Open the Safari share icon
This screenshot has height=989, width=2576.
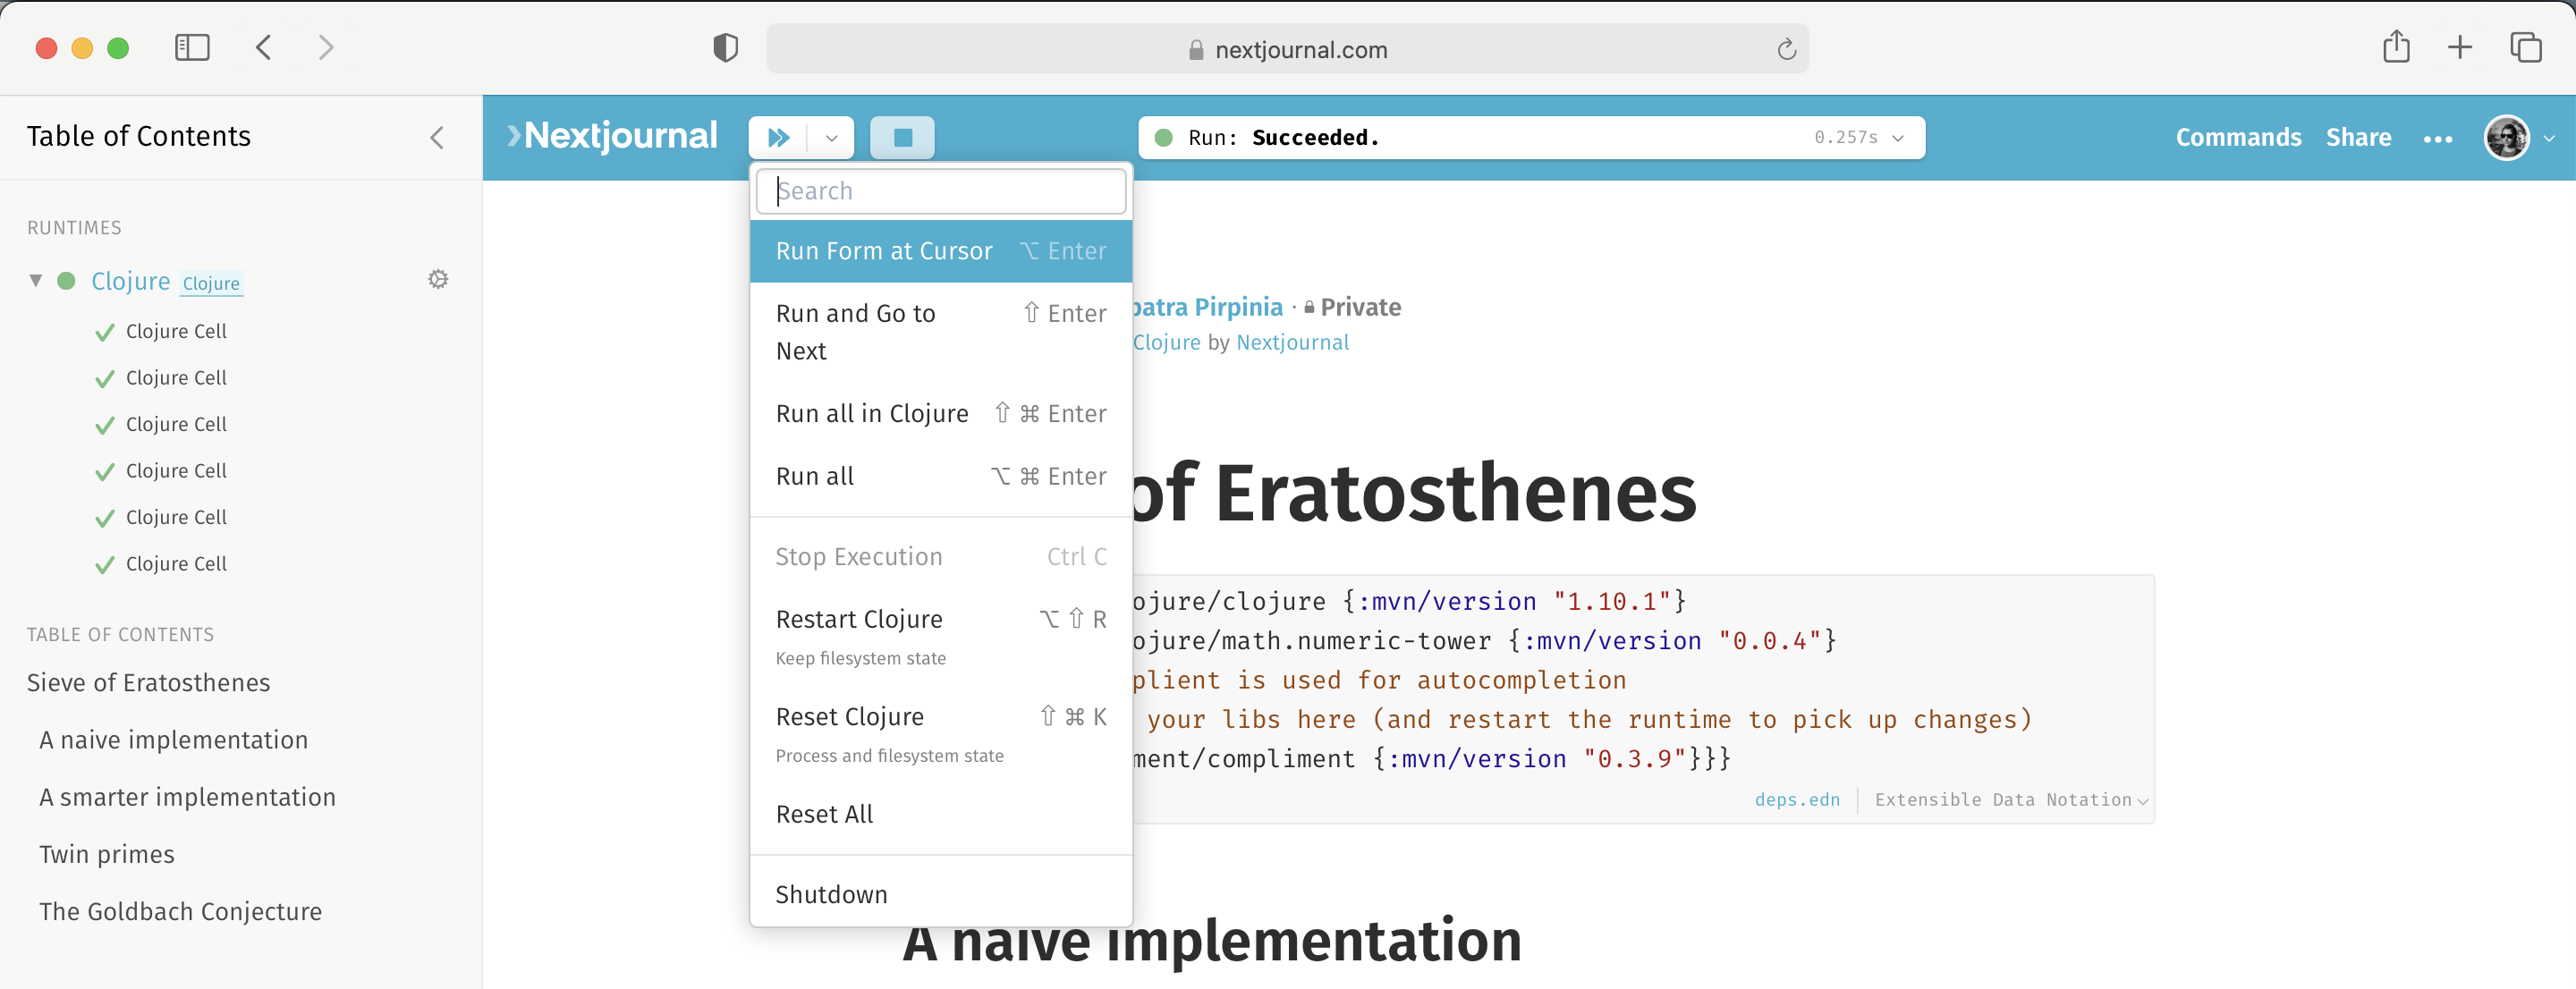tap(2396, 47)
